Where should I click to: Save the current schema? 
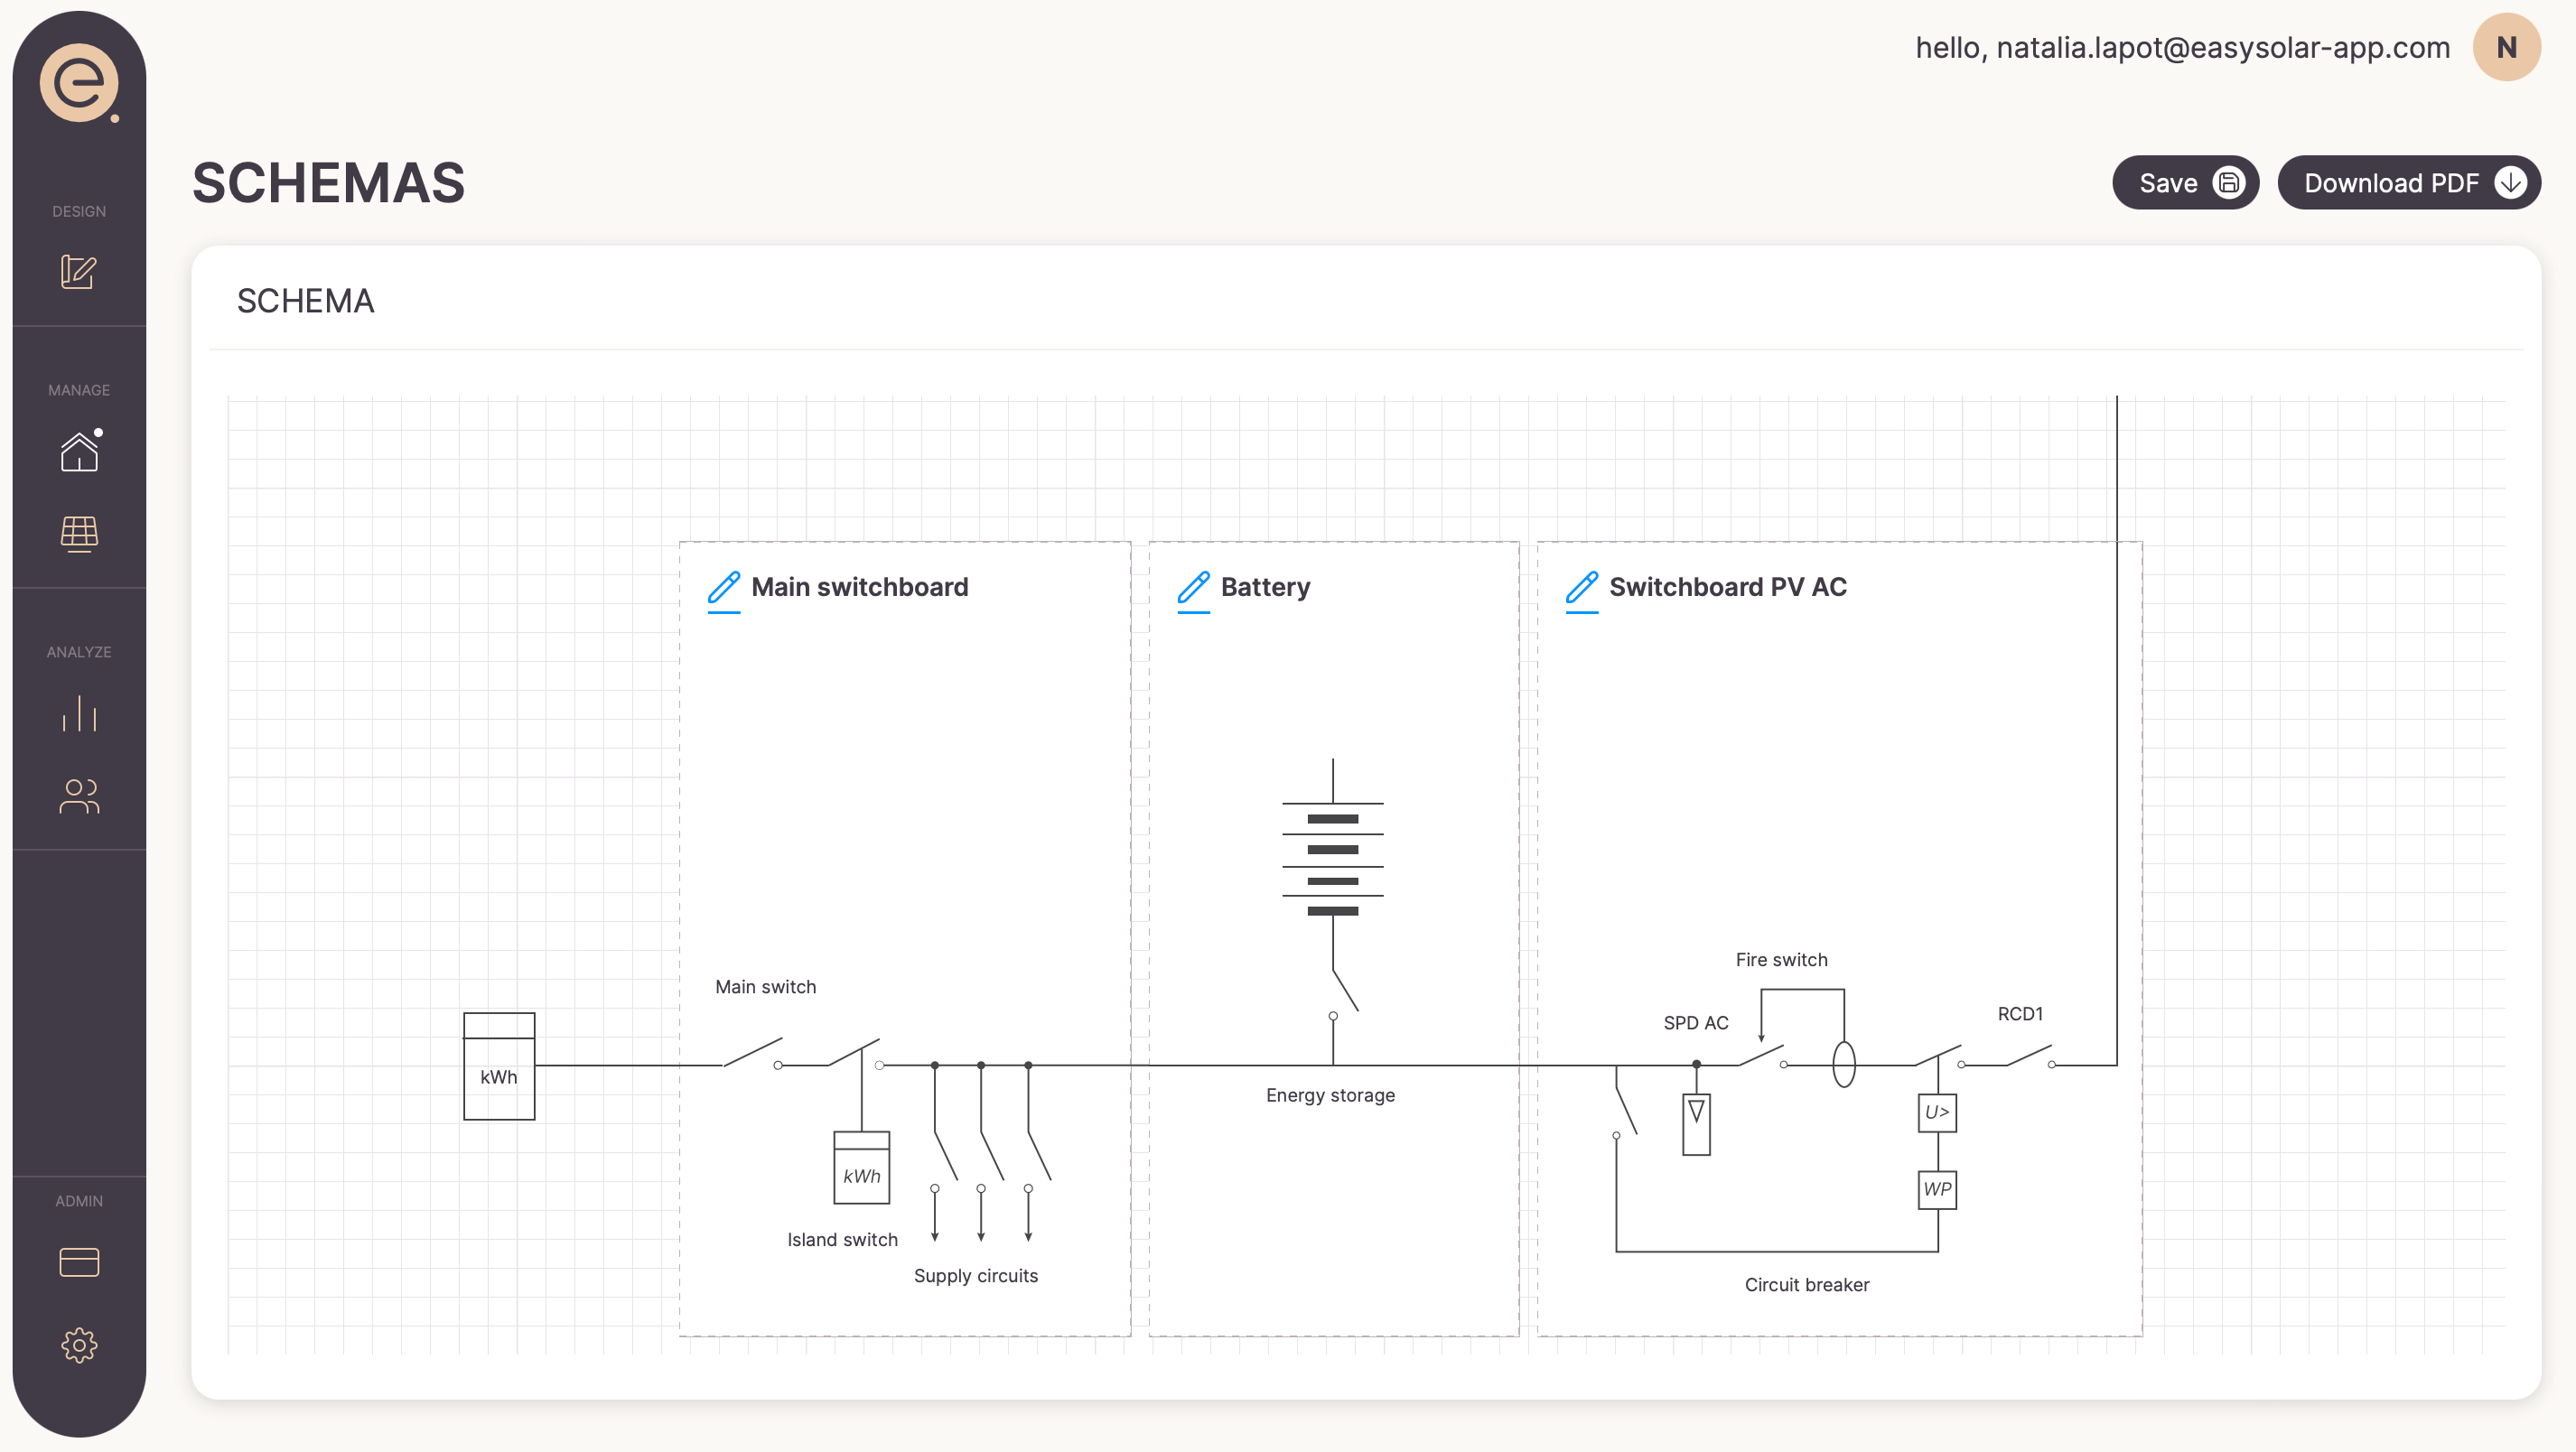[2185, 182]
